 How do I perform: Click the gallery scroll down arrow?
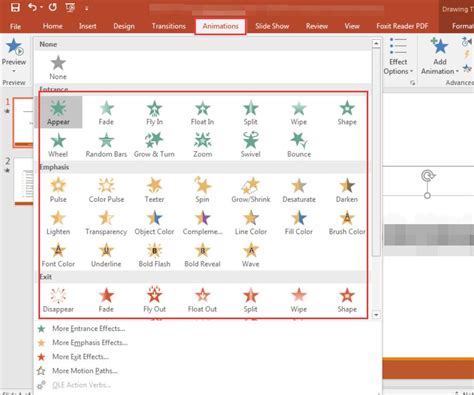tap(376, 315)
